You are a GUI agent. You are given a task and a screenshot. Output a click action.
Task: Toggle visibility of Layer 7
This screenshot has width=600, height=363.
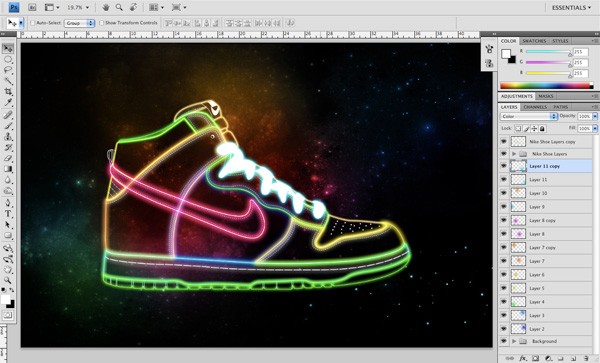click(504, 261)
